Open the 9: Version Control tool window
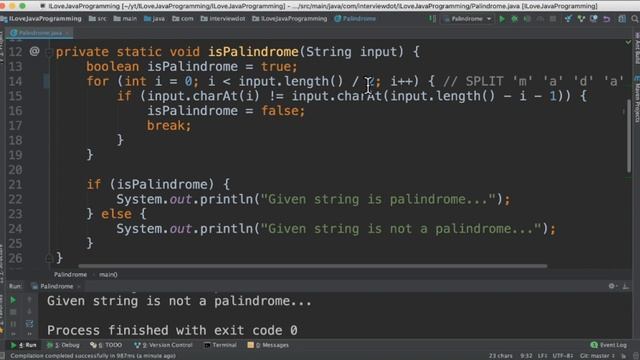Screen dimensions: 640x360 click(163, 345)
